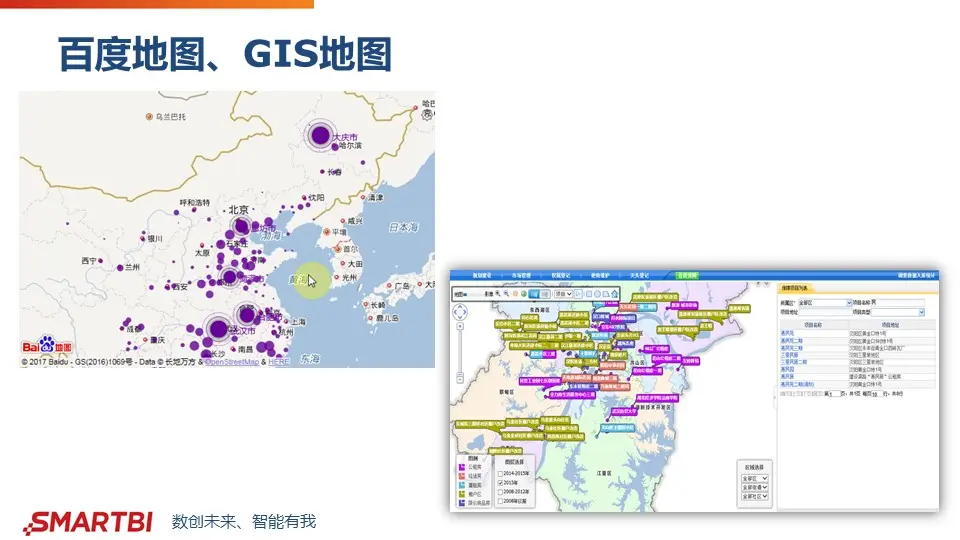Click the large purple bubble at 大庆市
The image size is (960, 540).
320,135
